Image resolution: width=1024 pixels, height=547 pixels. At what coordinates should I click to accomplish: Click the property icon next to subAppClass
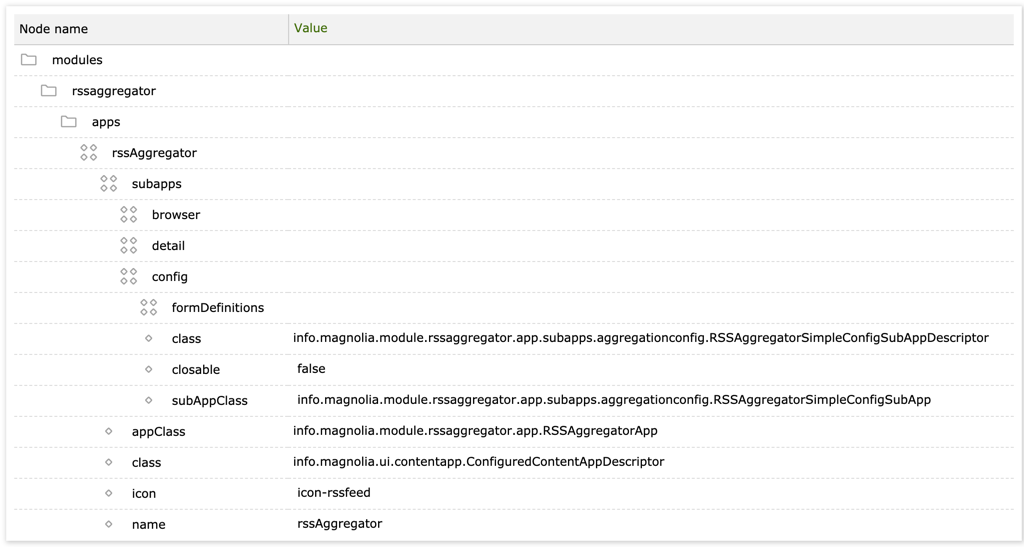point(149,400)
